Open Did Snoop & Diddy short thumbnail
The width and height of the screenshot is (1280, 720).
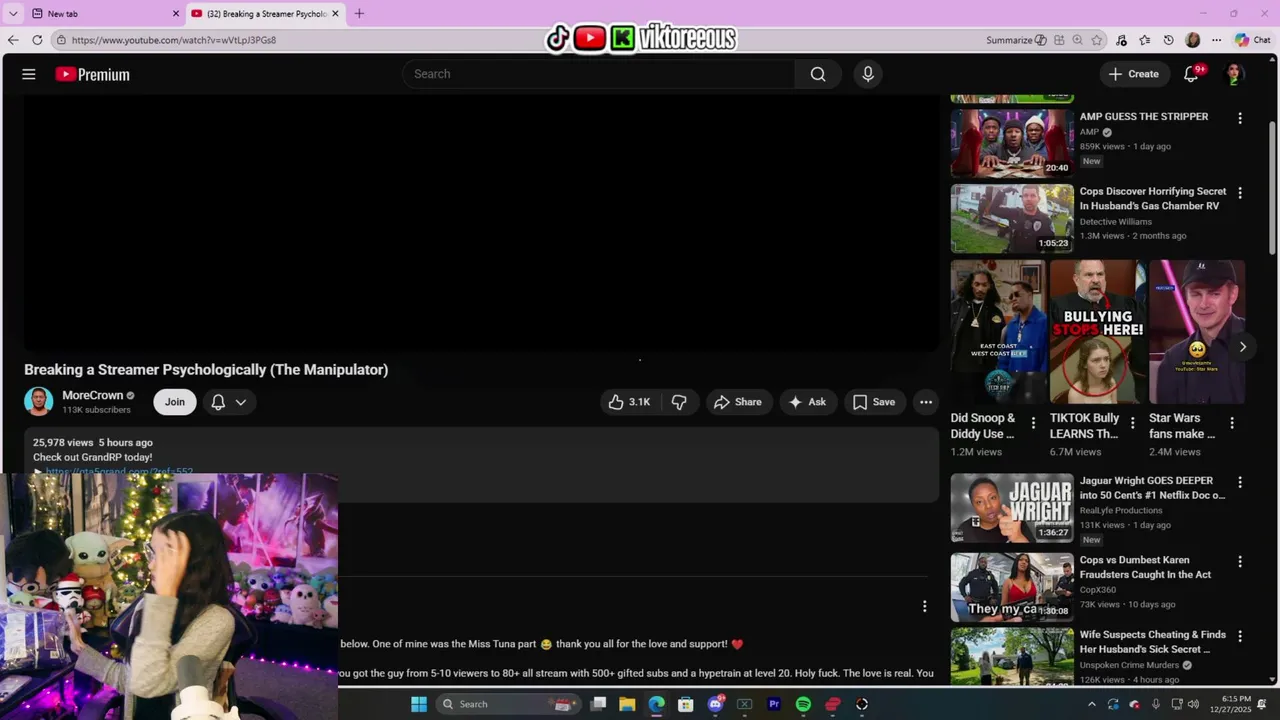coord(999,332)
